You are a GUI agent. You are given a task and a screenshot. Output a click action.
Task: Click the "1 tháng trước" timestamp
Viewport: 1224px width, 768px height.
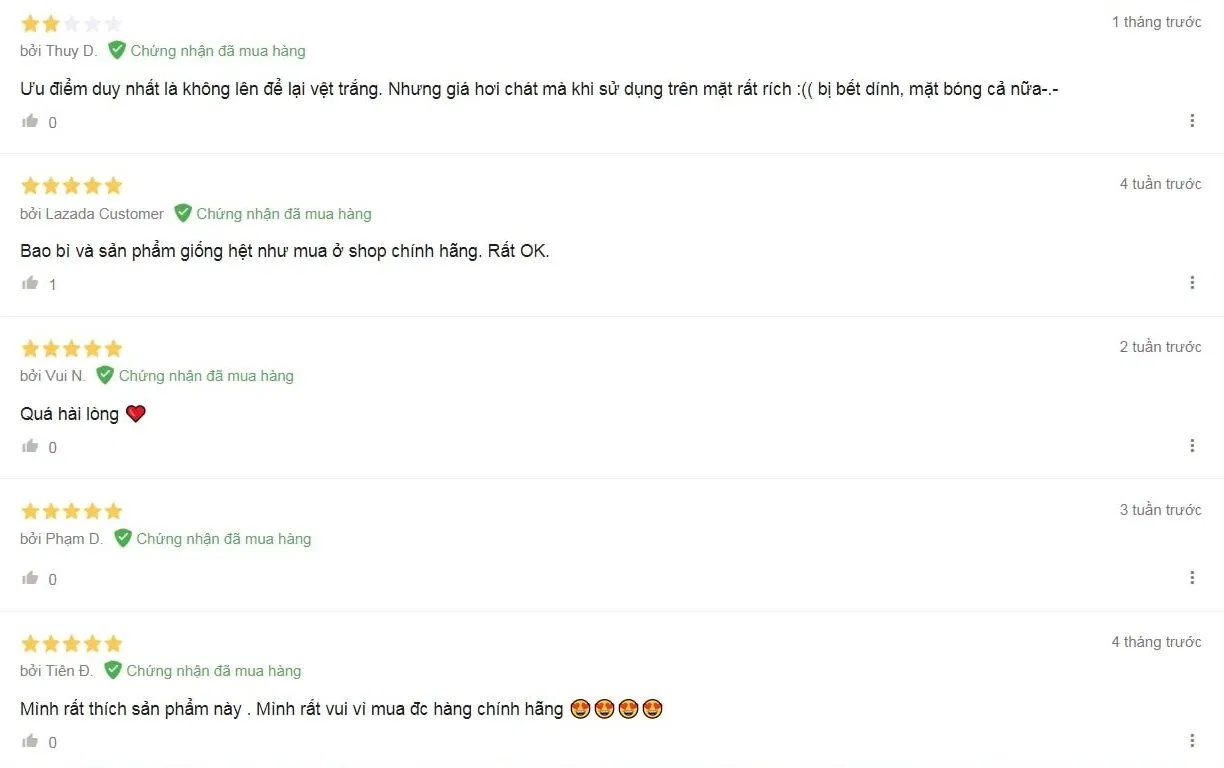point(1157,22)
